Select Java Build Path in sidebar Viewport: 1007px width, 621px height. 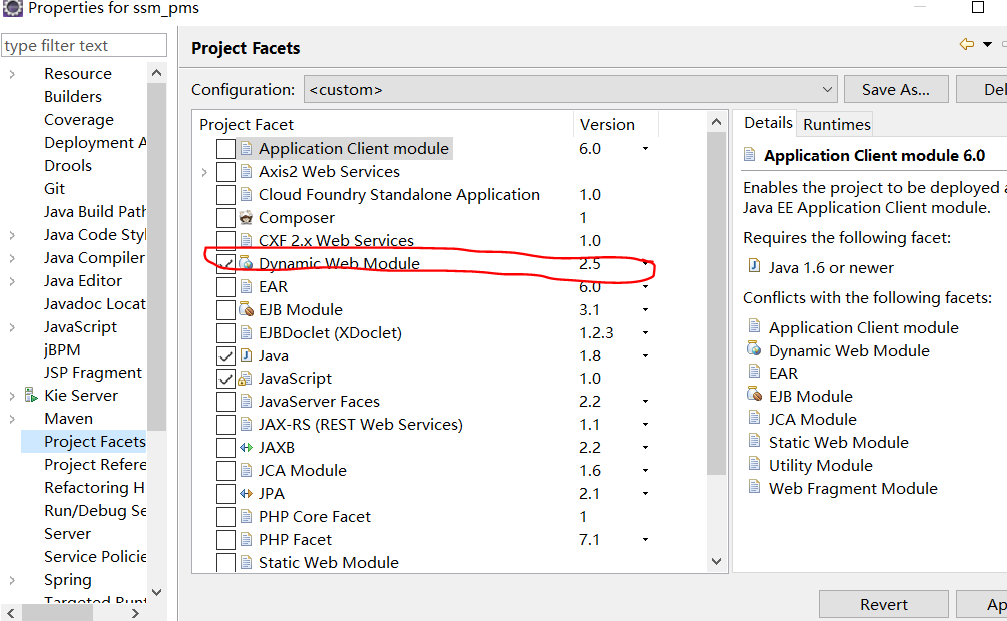tap(94, 212)
